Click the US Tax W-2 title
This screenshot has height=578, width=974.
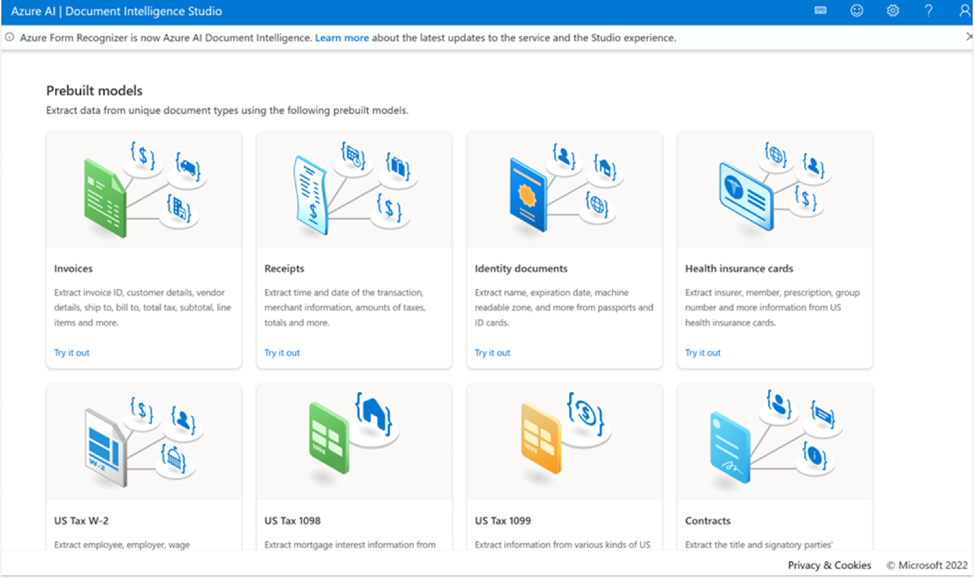click(81, 521)
